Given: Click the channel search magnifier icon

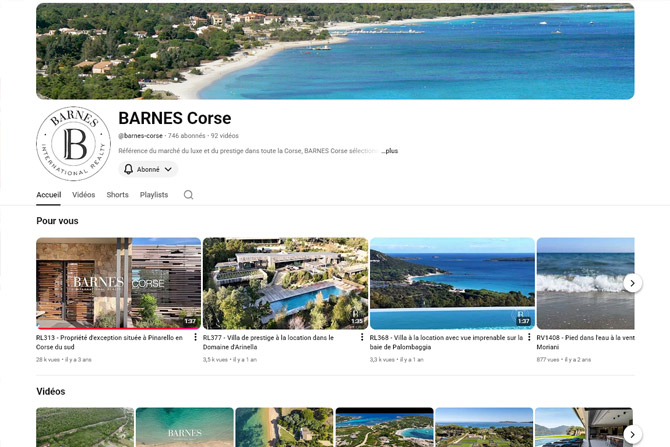Looking at the screenshot, I should click(188, 195).
